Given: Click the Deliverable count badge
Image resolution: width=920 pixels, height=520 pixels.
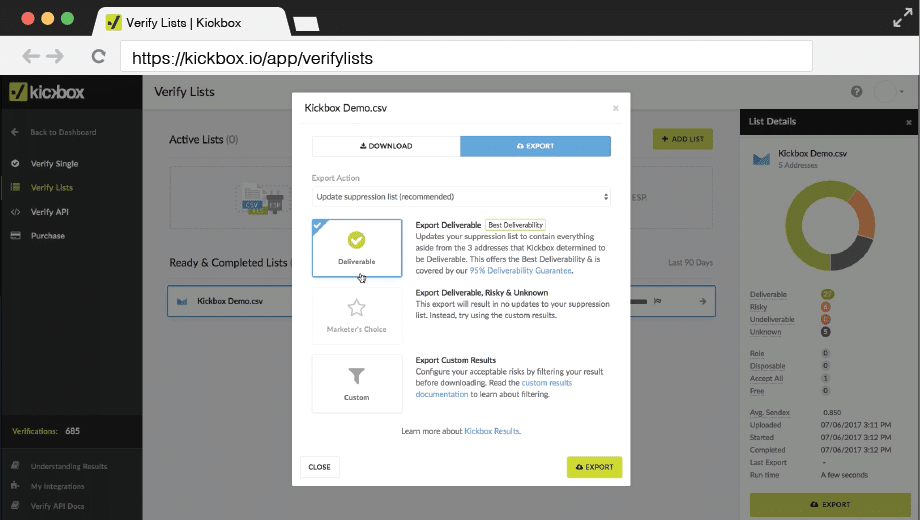Looking at the screenshot, I should click(827, 294).
